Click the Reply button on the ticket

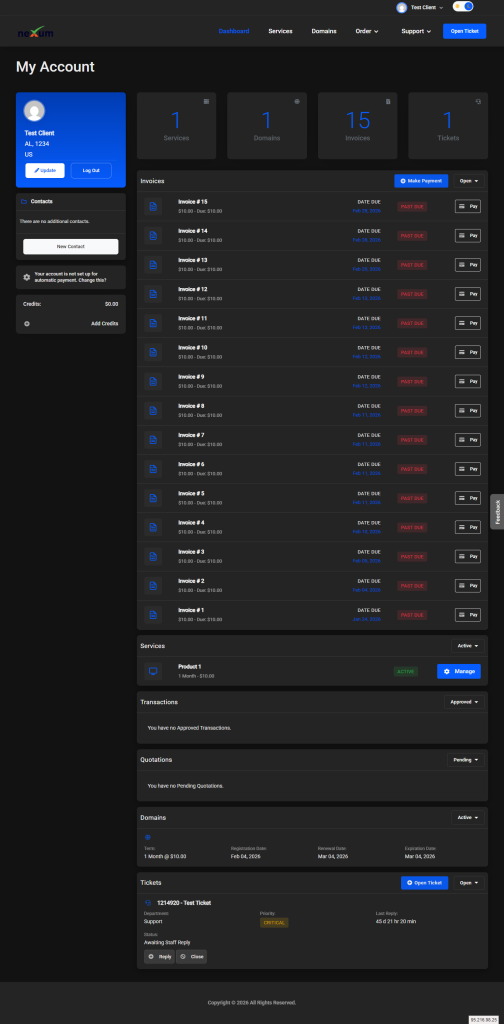[159, 957]
